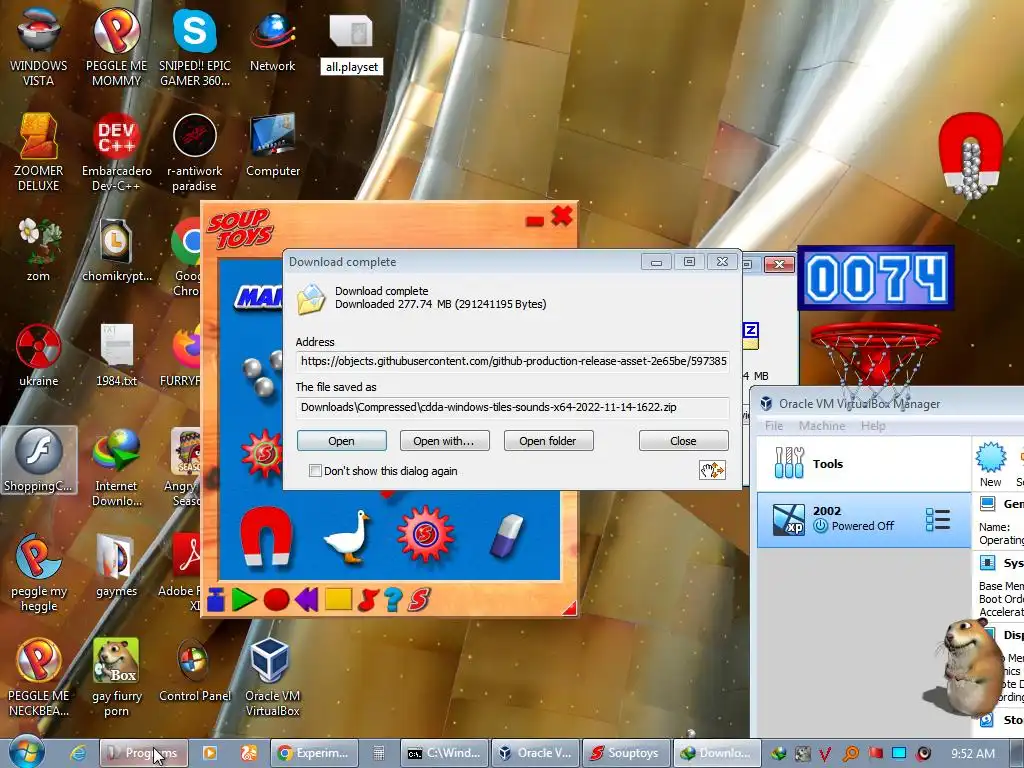Select the chomikrypt clock icon

(116, 249)
